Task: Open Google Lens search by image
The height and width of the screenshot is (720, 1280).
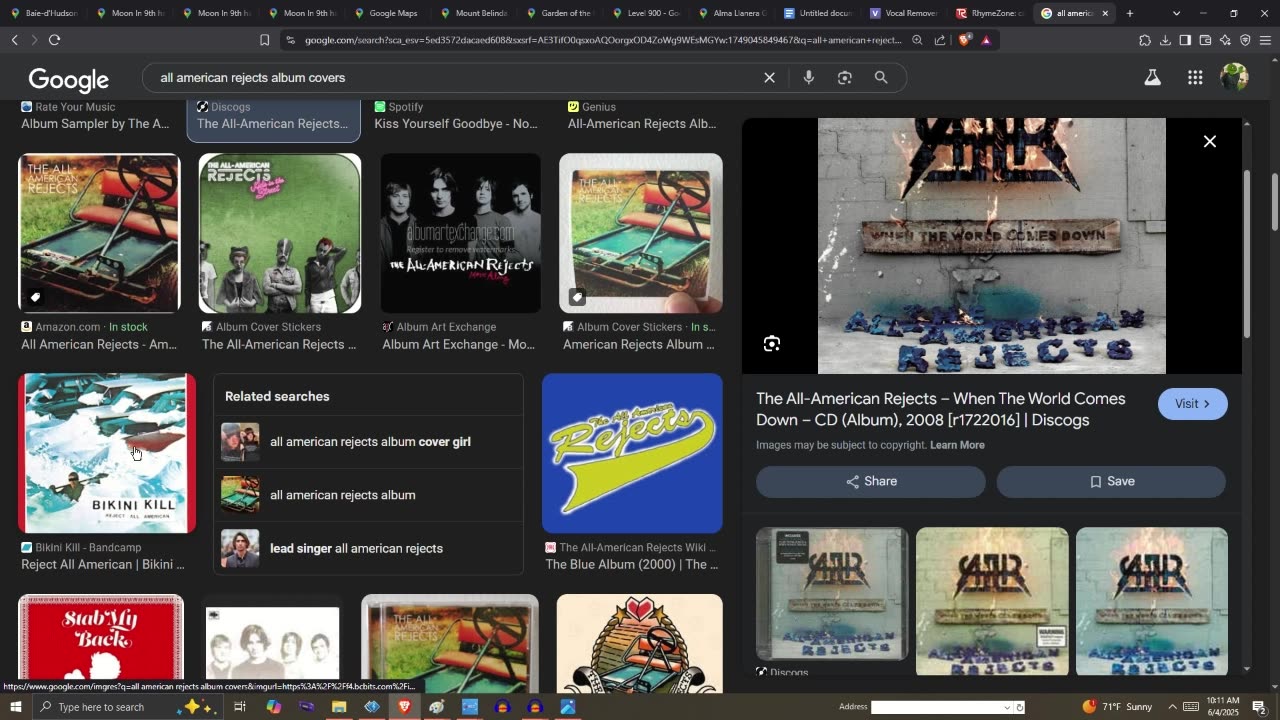Action: tap(845, 78)
